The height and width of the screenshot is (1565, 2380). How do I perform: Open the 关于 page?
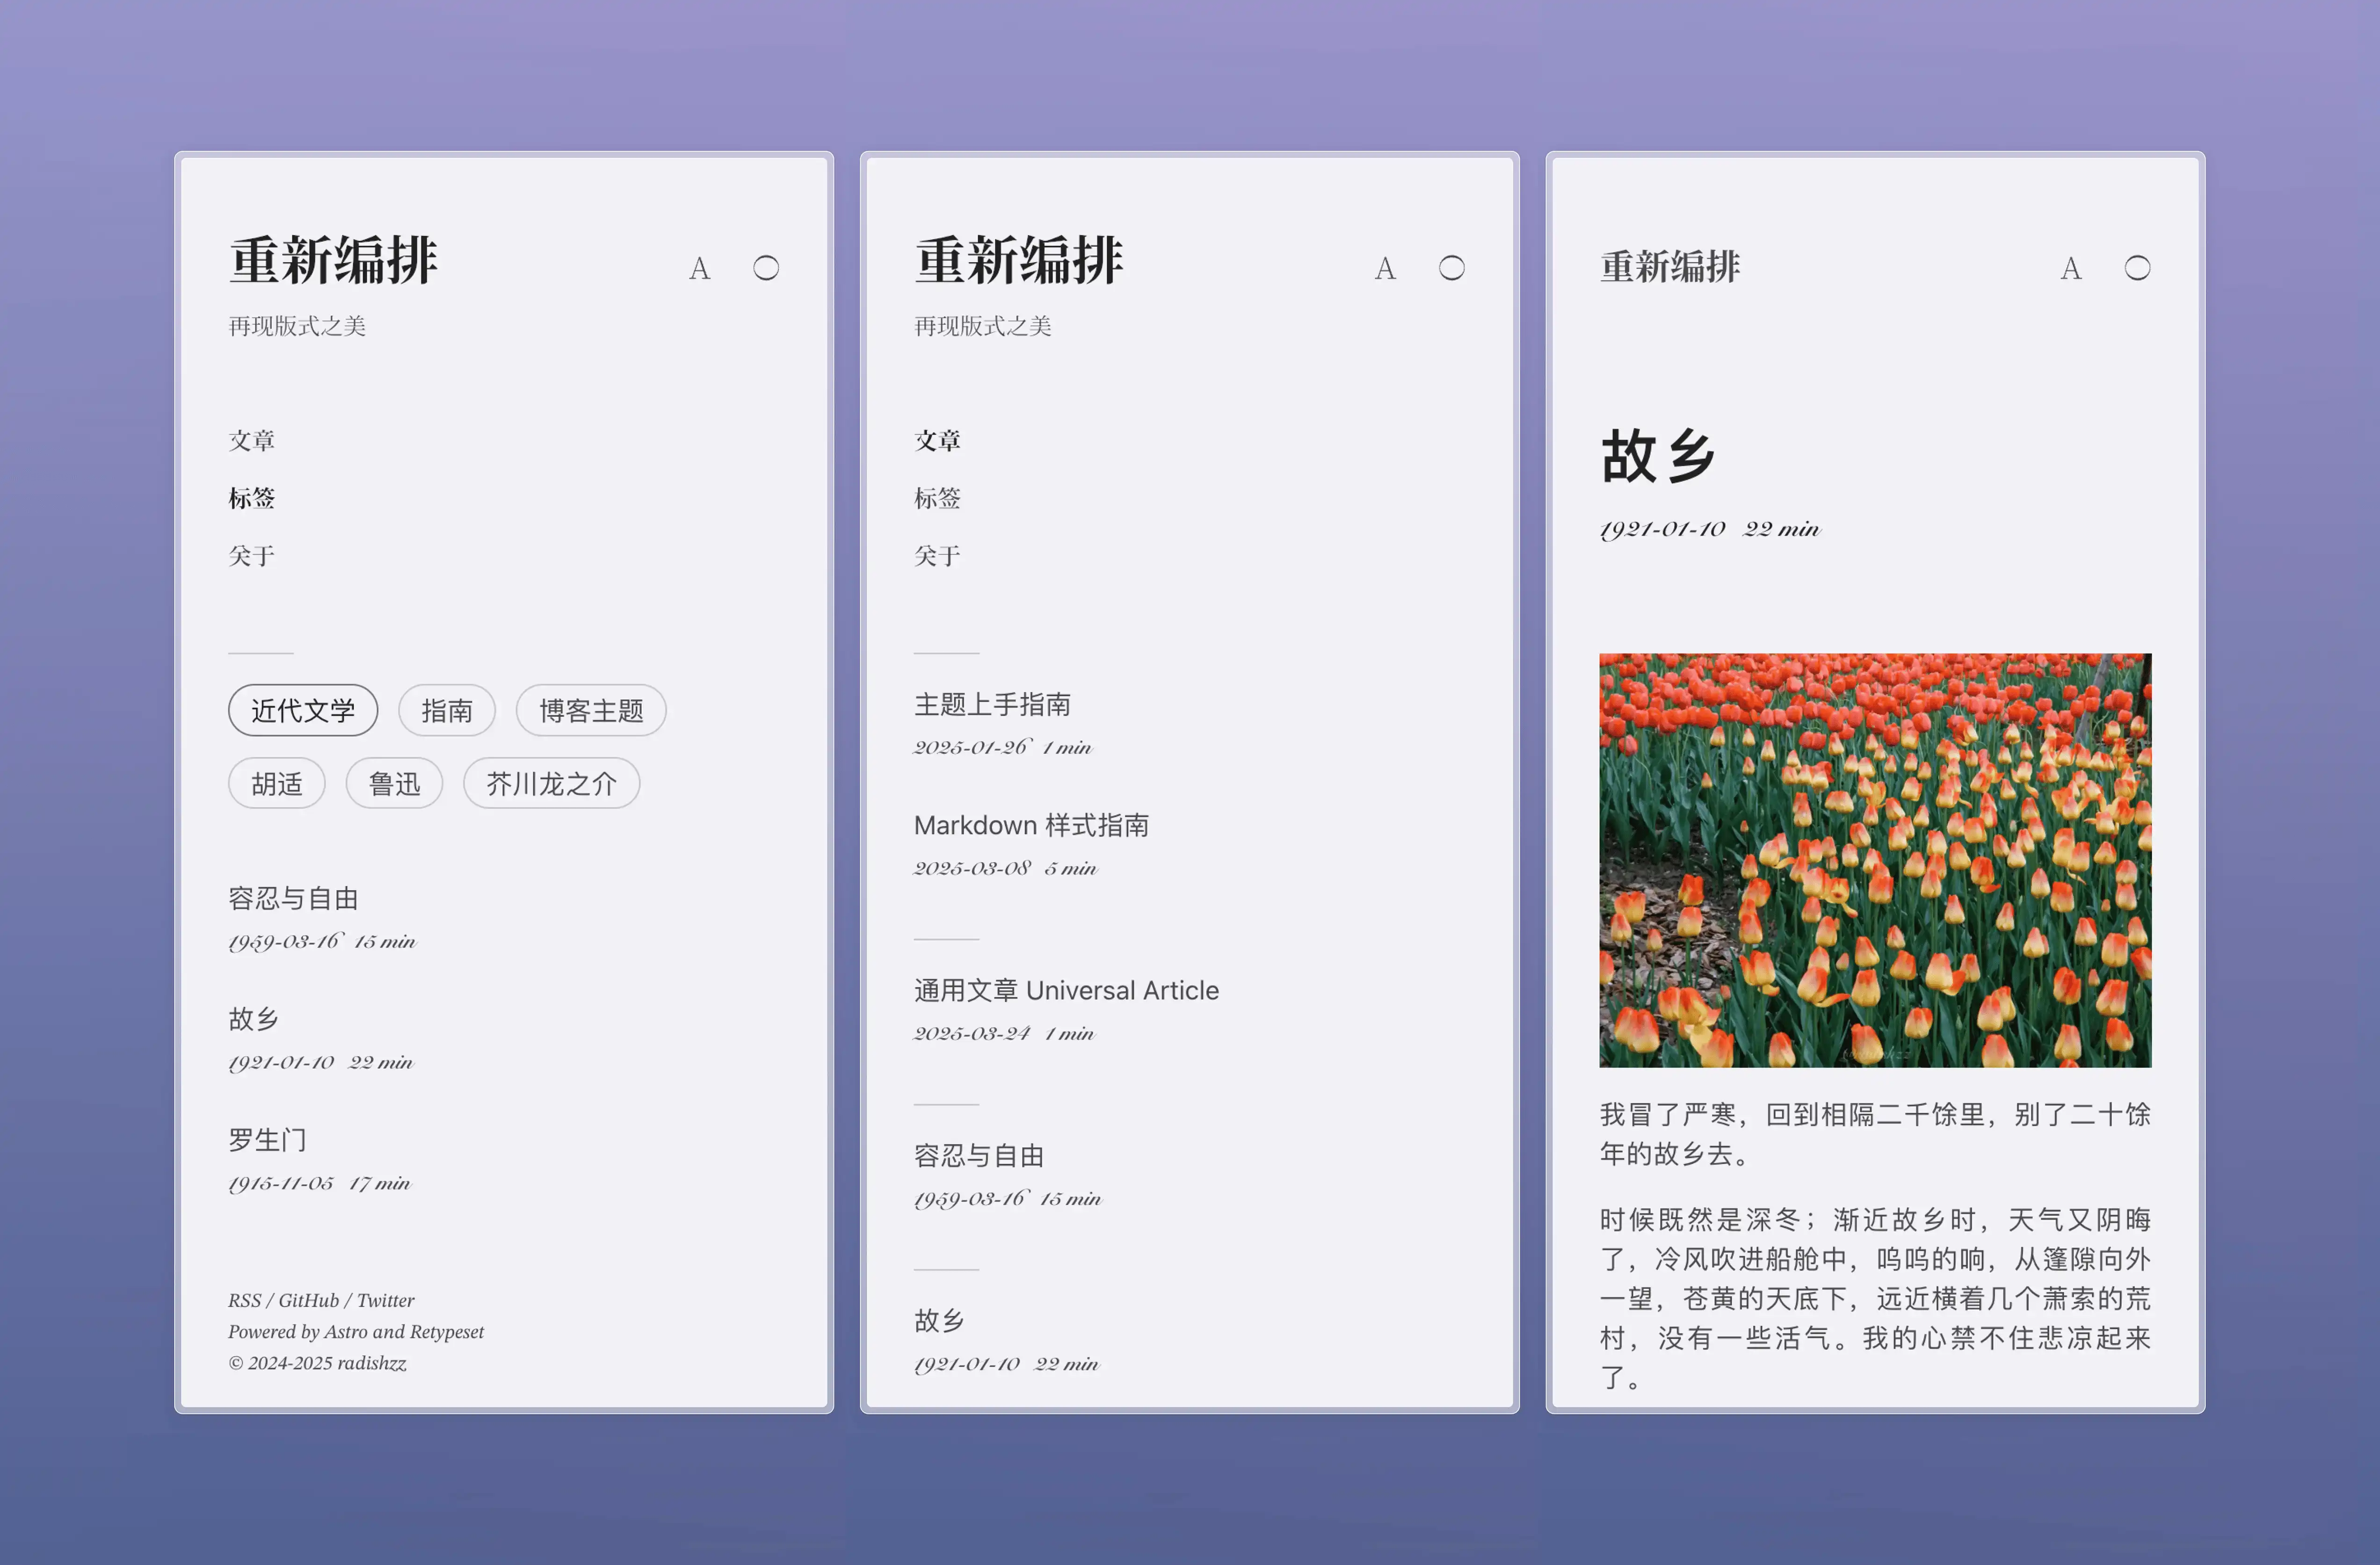252,556
